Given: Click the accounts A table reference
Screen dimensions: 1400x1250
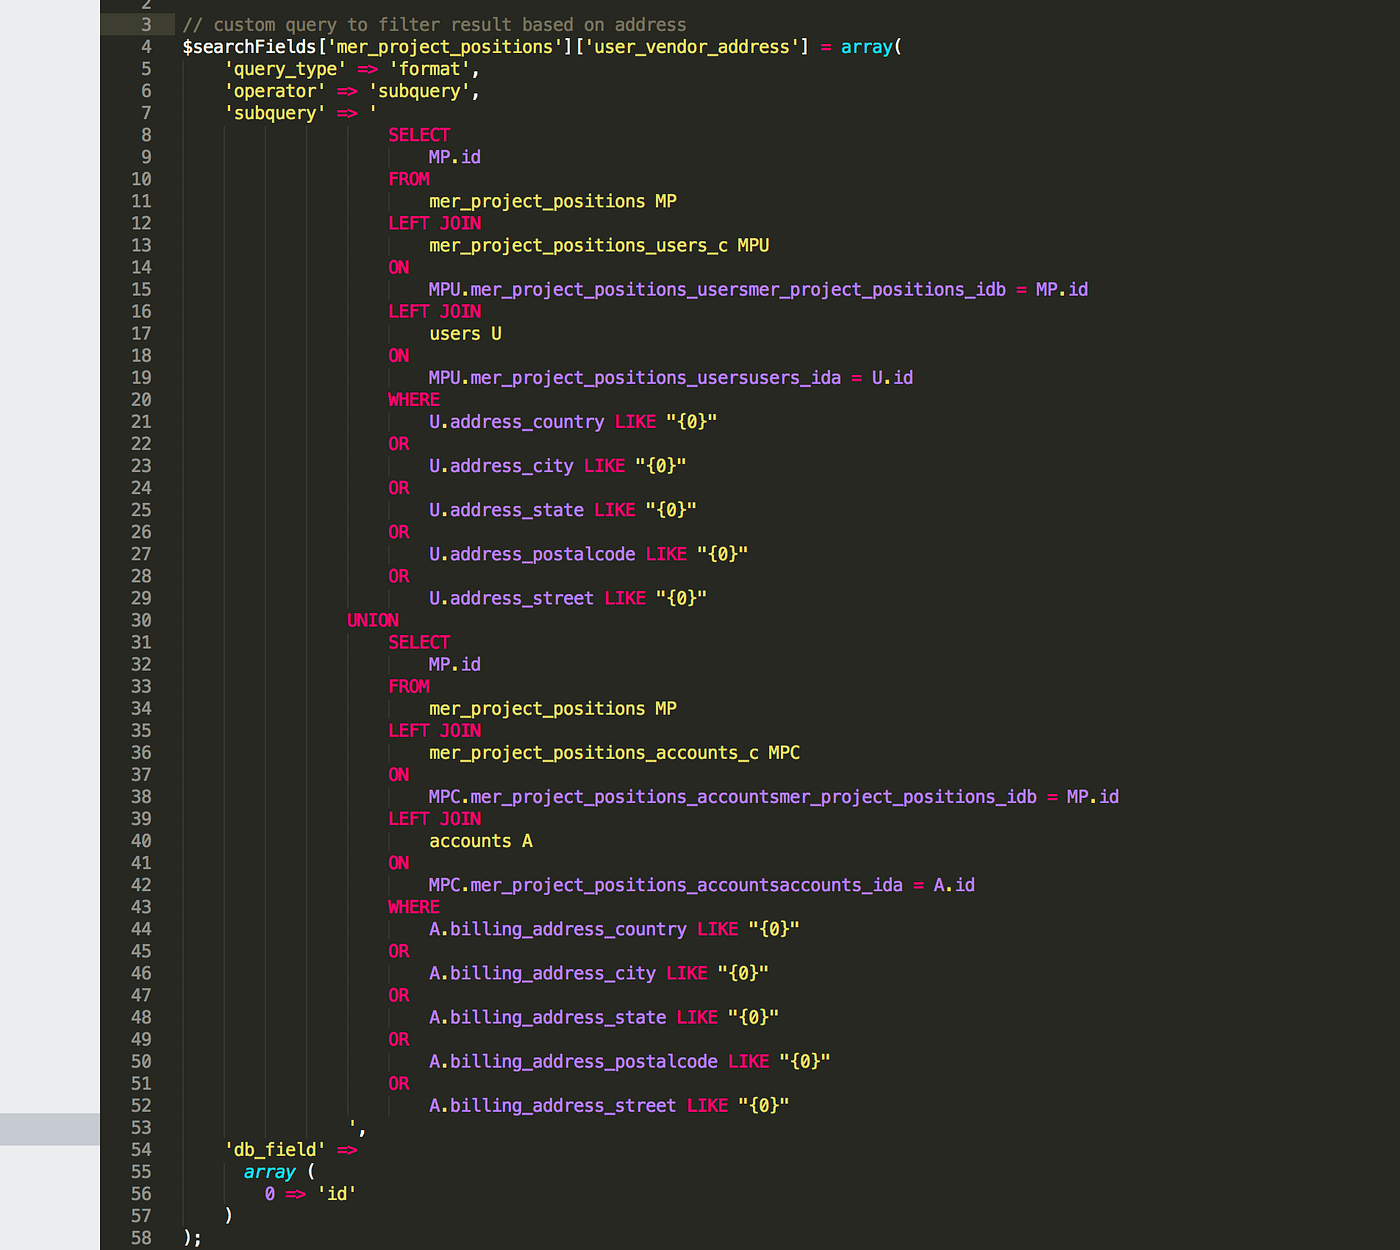Looking at the screenshot, I should click(x=480, y=841).
